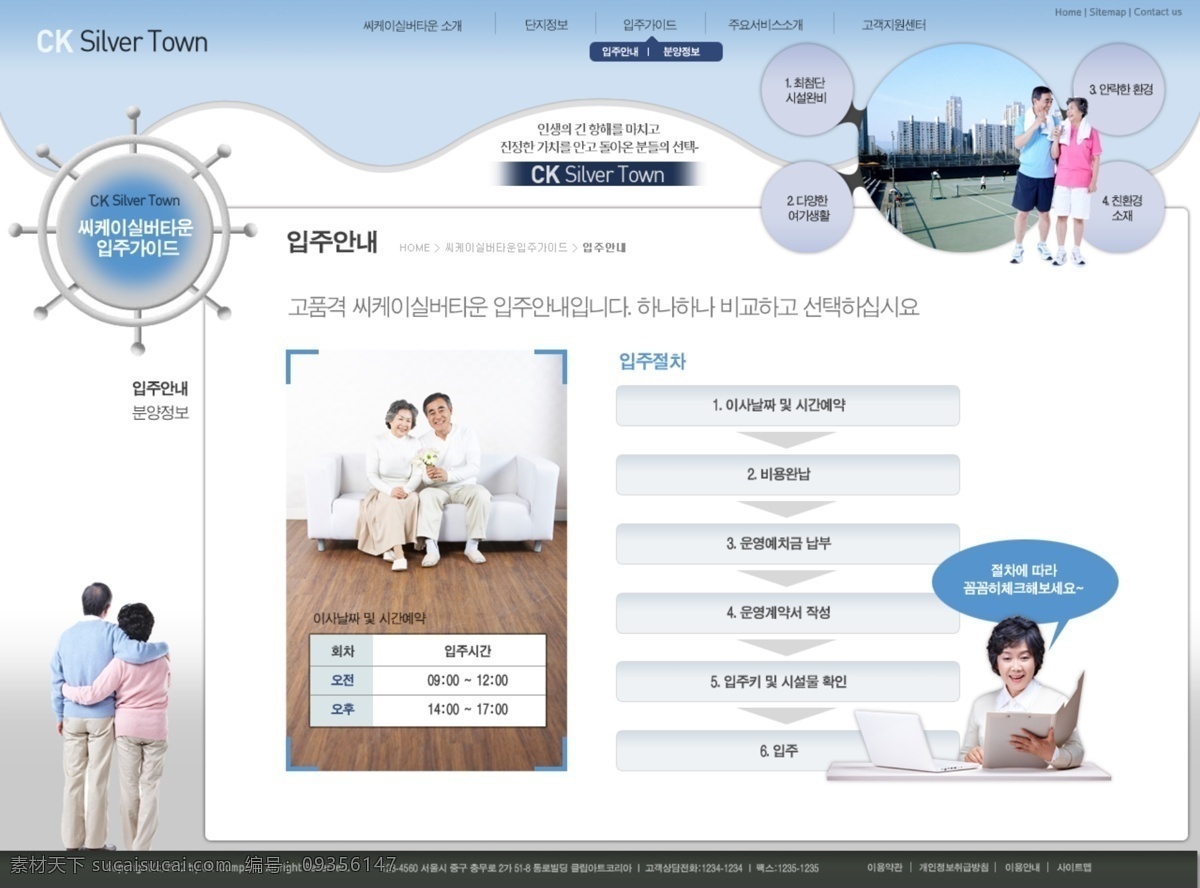Click the 2. 다양한 여가생활 circle
The width and height of the screenshot is (1200, 888).
[x=807, y=207]
